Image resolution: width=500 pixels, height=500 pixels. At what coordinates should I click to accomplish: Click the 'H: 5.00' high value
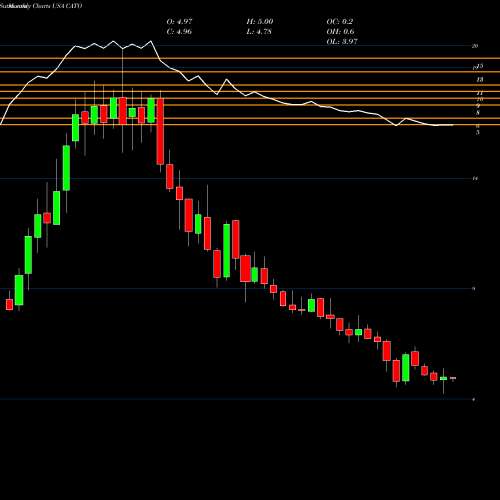260,22
